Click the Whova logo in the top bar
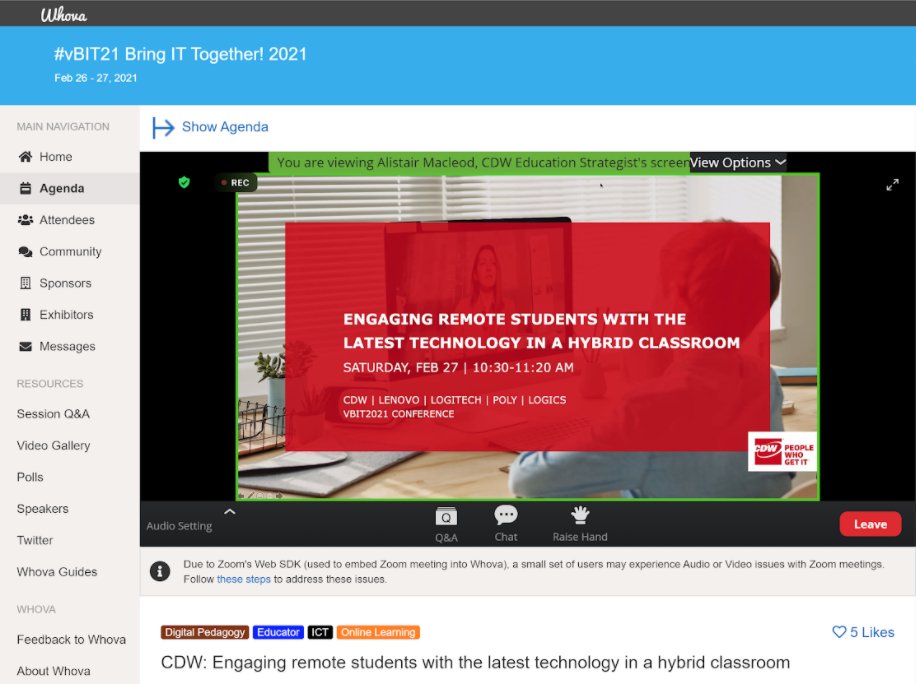 [x=64, y=14]
